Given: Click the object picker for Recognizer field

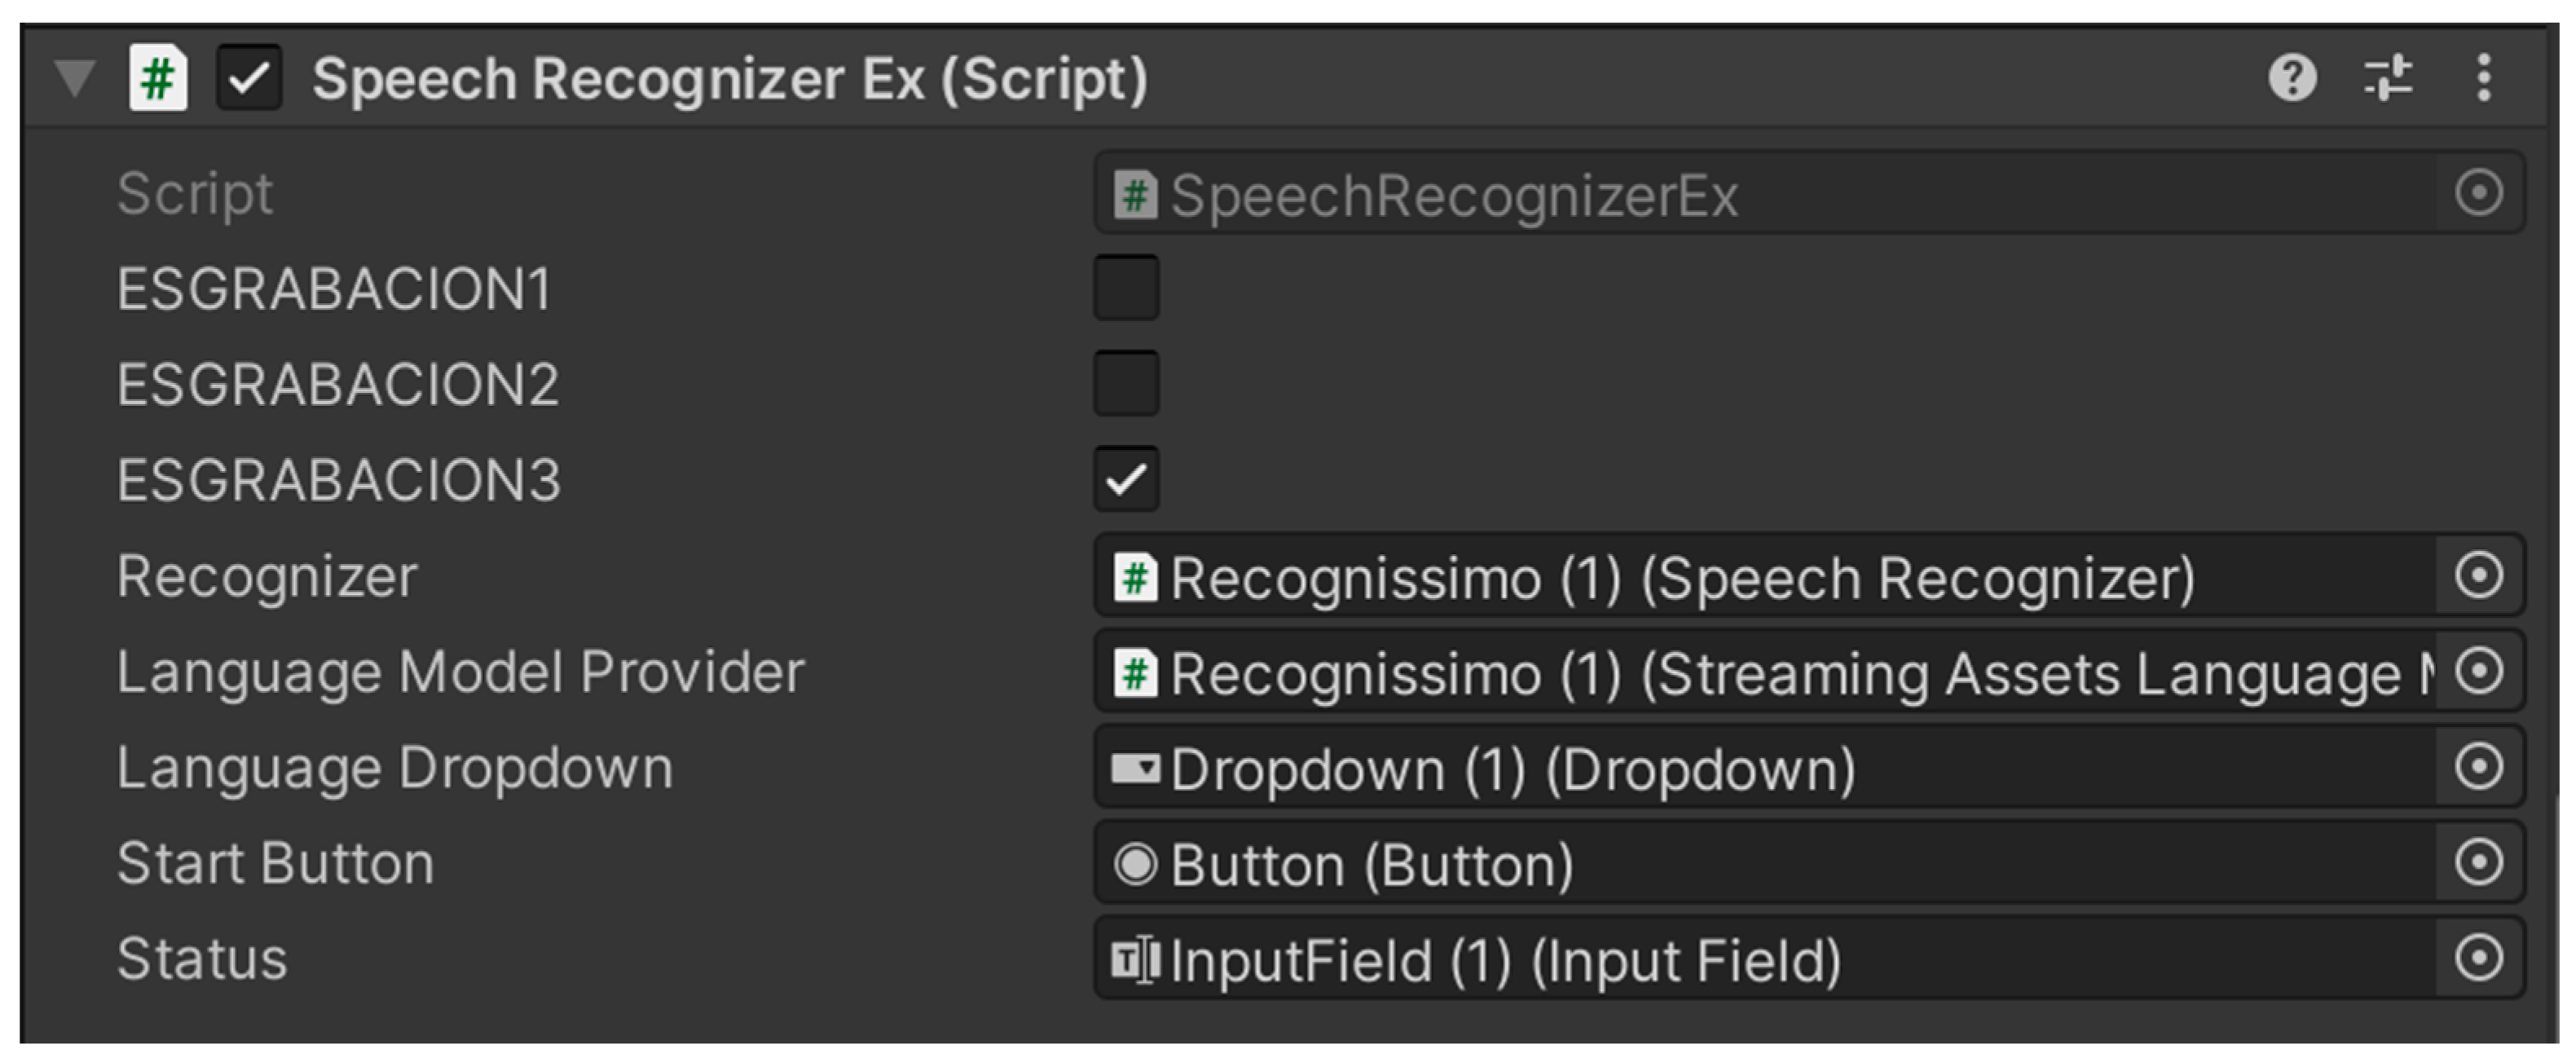Looking at the screenshot, I should (2478, 576).
